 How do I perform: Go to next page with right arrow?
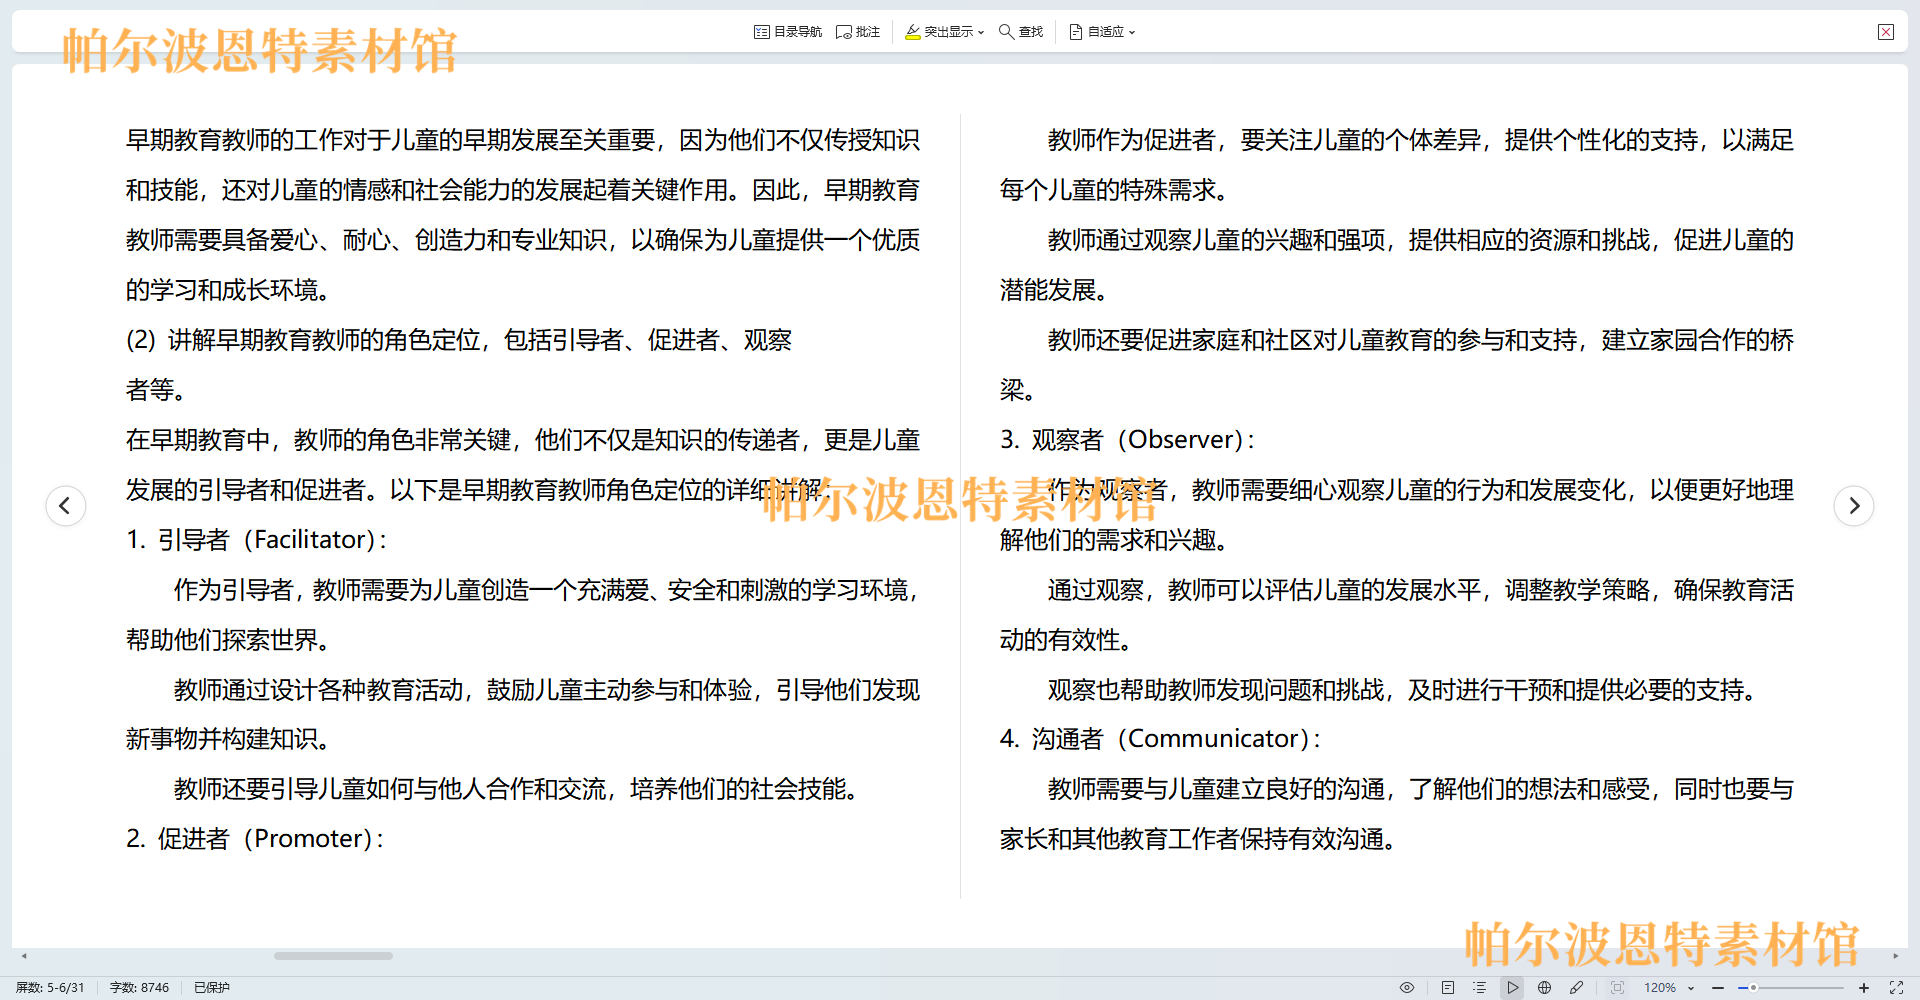[1854, 505]
